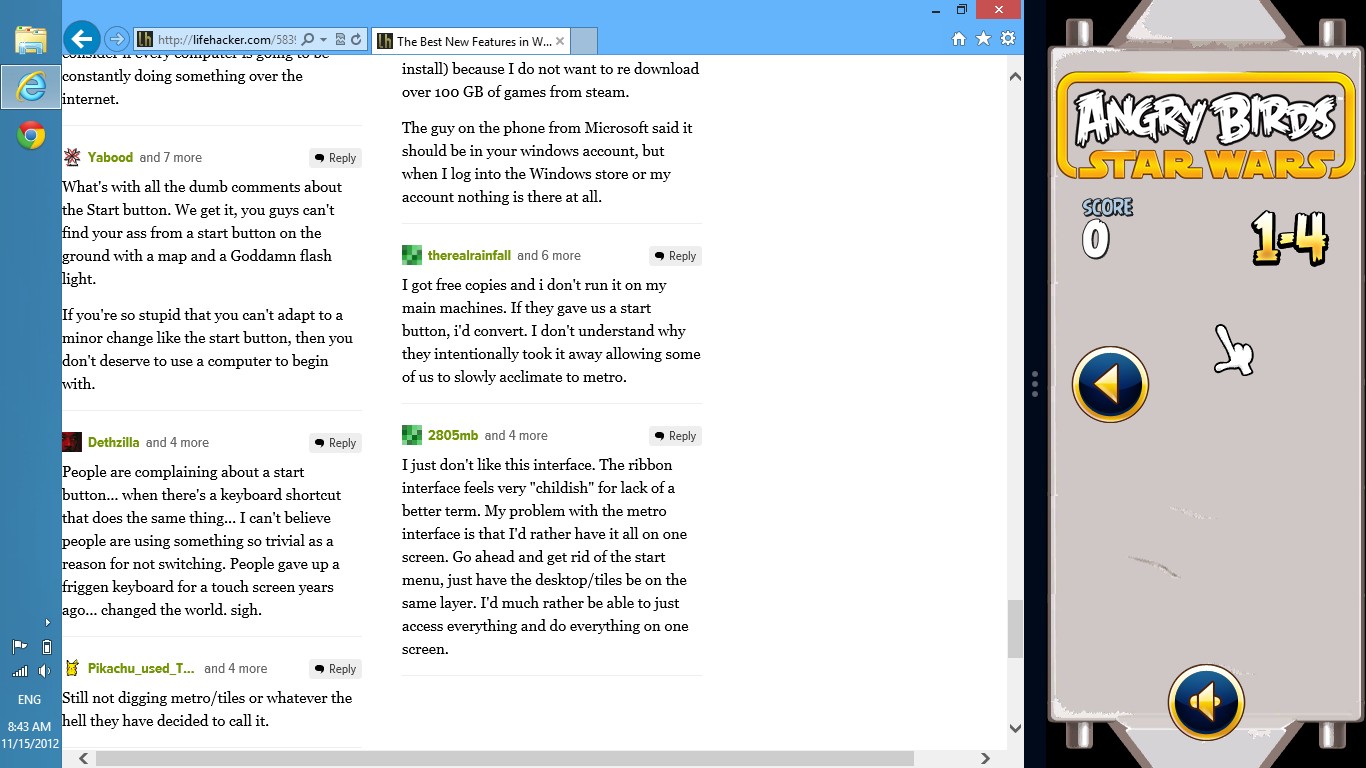The image size is (1366, 768).
Task: Click the vertical scrollbar up arrow
Action: tap(1015, 76)
